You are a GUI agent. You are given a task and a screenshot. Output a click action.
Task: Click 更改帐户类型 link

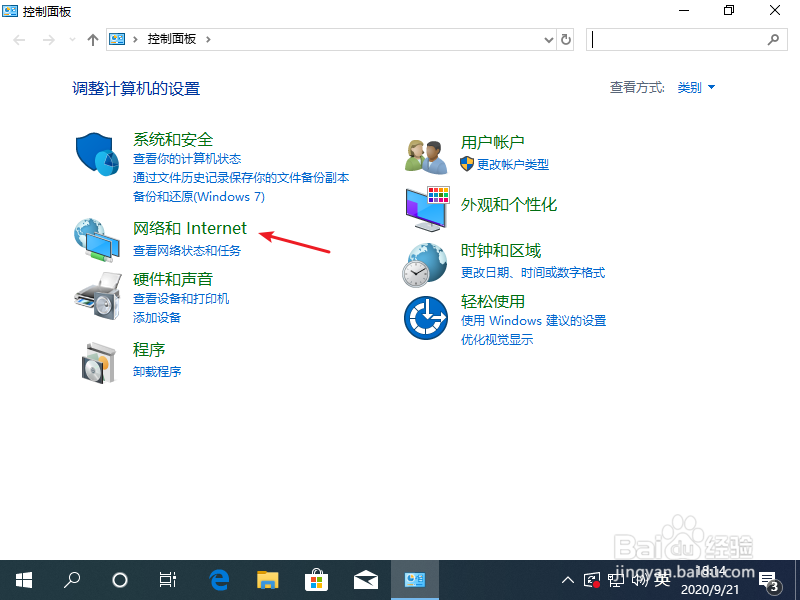pos(513,165)
